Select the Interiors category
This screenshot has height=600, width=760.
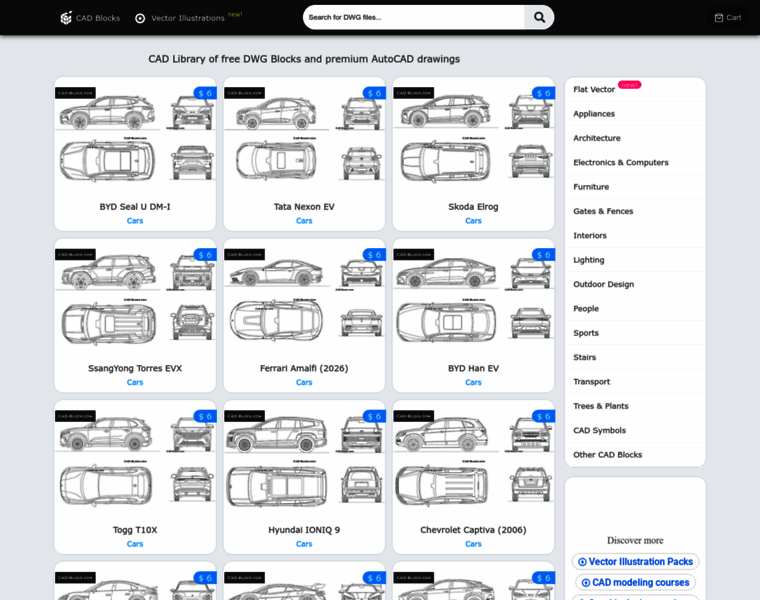pos(635,236)
